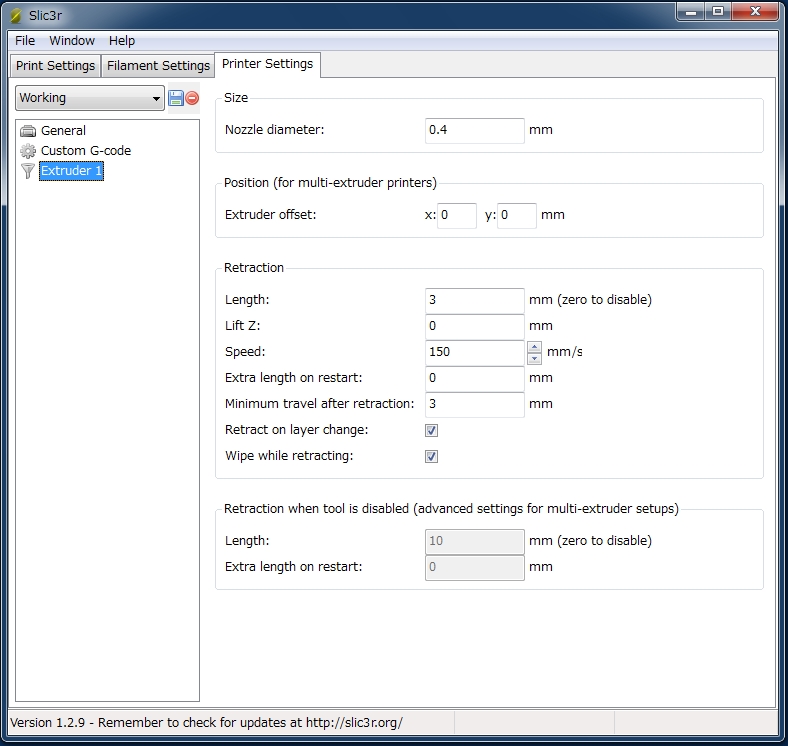Click disabled tool Extra length on restart field
The height and width of the screenshot is (746, 788).
[474, 568]
